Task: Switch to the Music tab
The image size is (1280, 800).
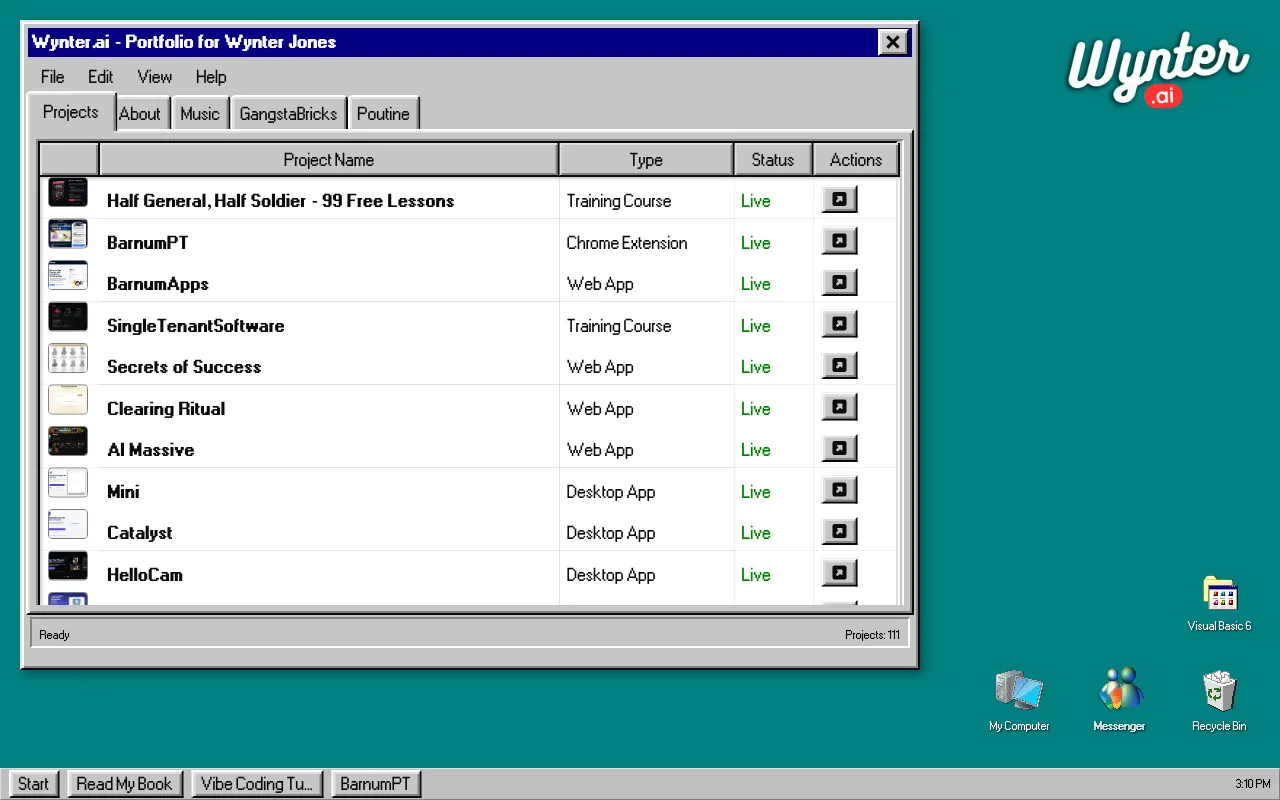Action: tap(200, 114)
